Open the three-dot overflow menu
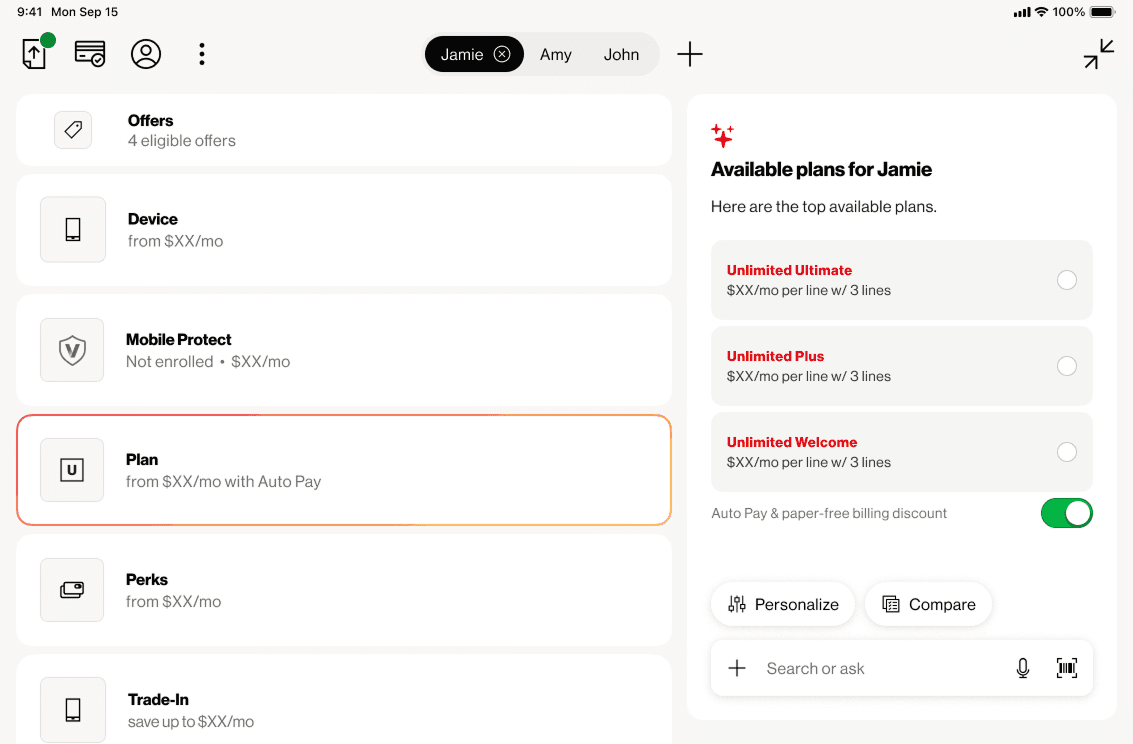This screenshot has width=1133, height=744. click(202, 54)
